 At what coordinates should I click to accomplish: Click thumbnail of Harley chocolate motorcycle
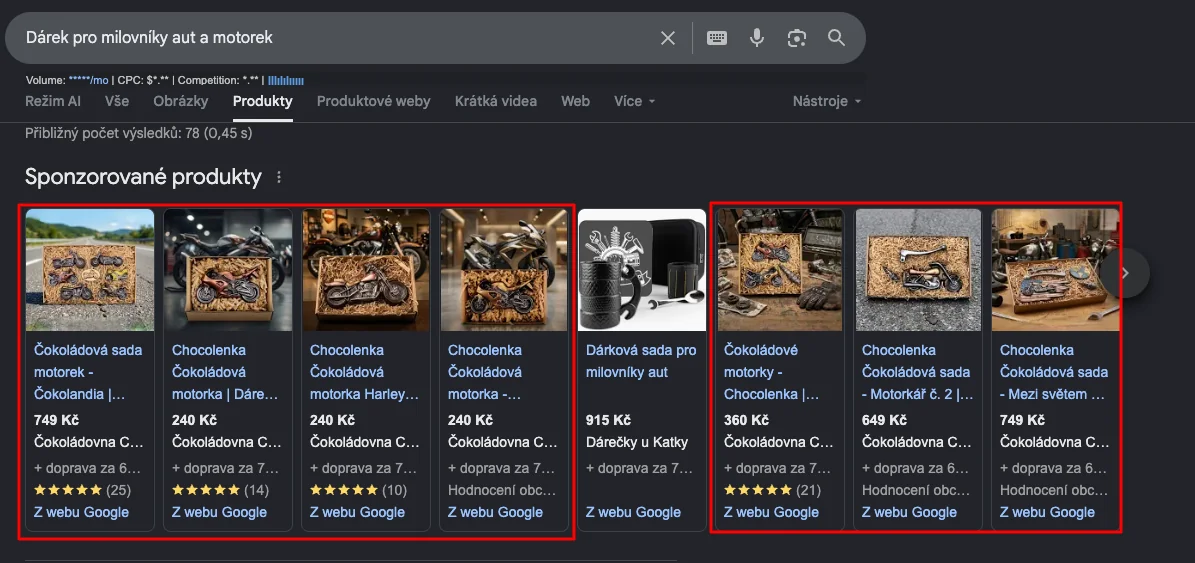pyautogui.click(x=366, y=270)
